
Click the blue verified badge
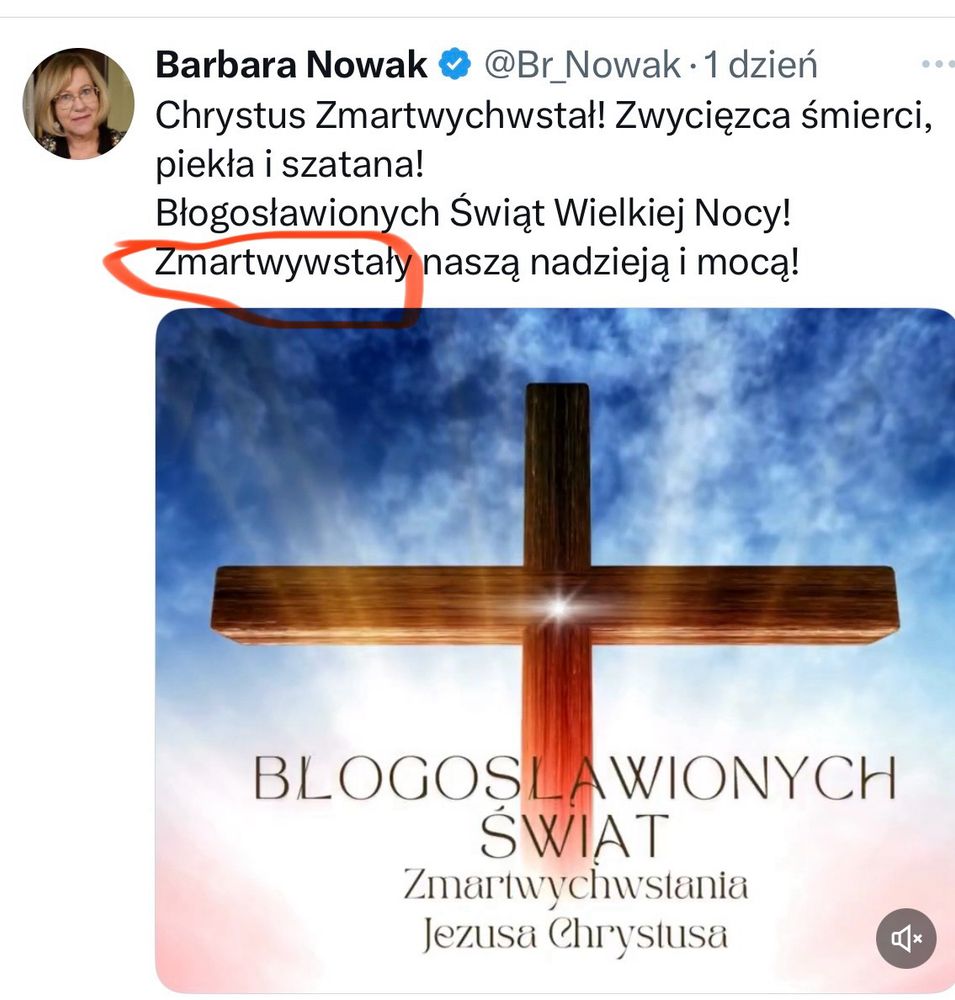(455, 64)
